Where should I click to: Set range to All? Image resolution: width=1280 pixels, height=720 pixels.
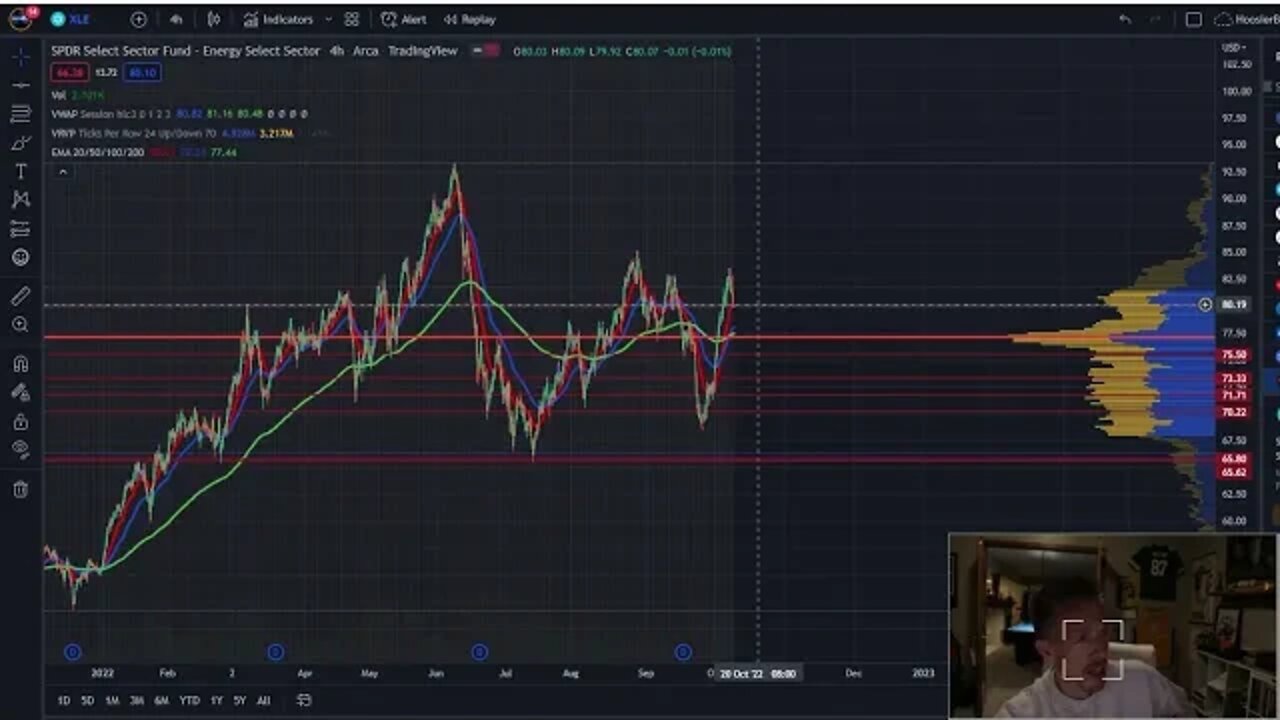(263, 700)
